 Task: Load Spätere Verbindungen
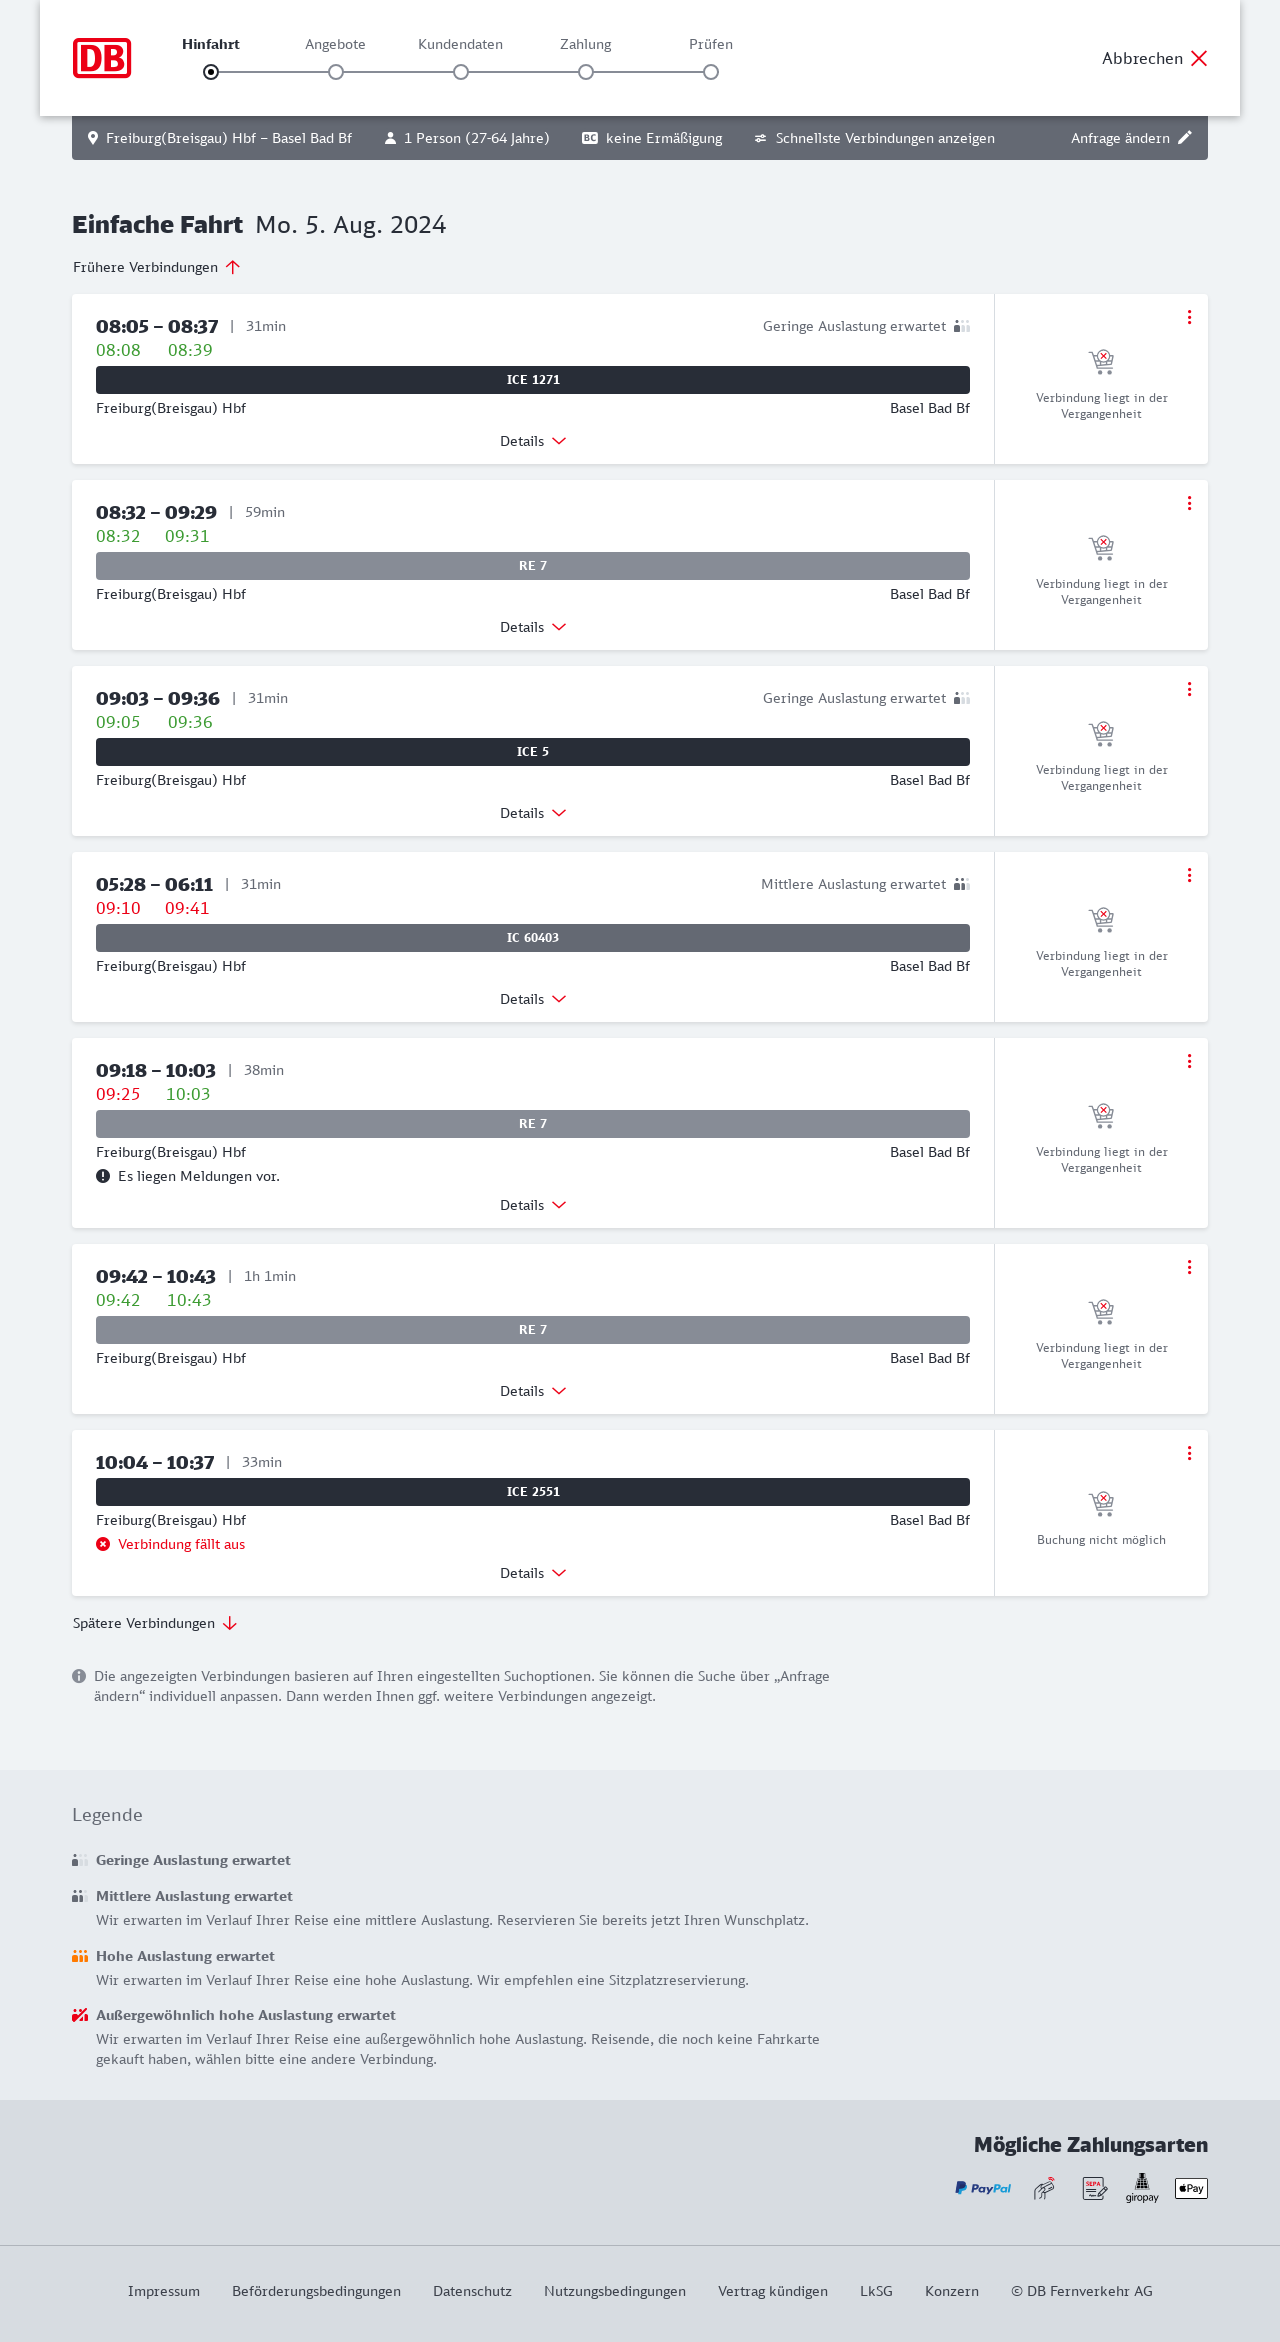(154, 1623)
